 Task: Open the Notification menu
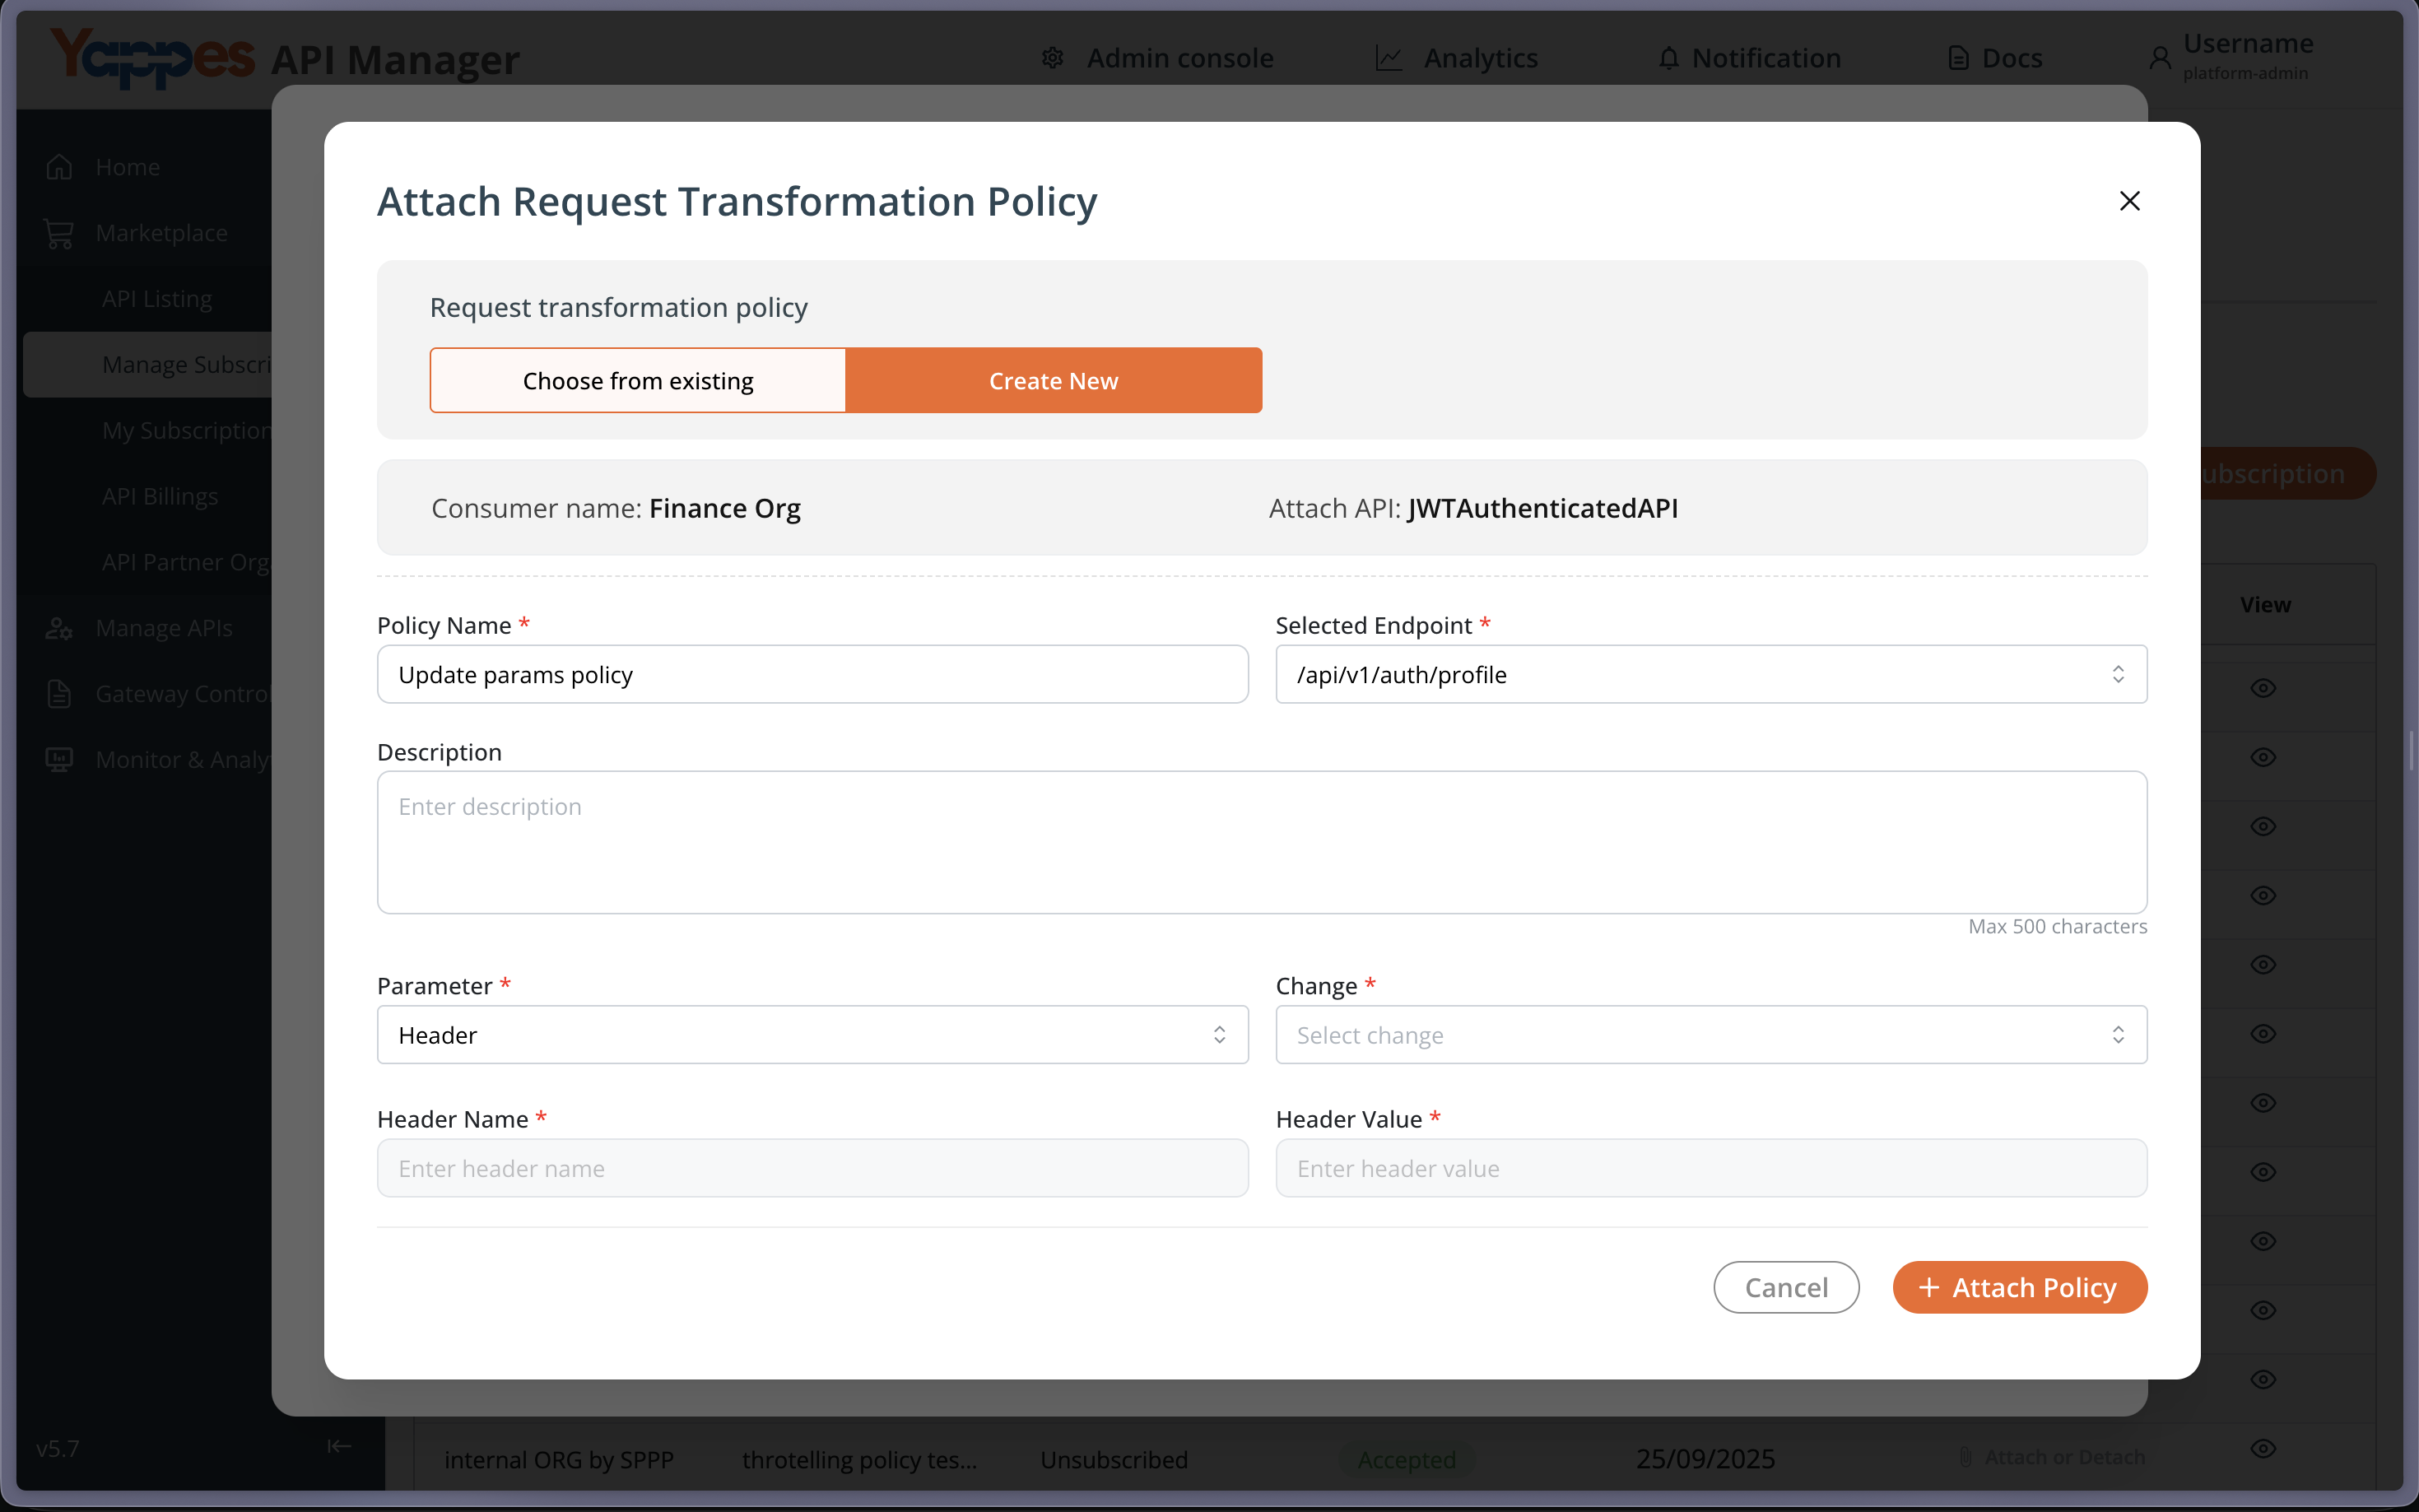[x=1766, y=58]
